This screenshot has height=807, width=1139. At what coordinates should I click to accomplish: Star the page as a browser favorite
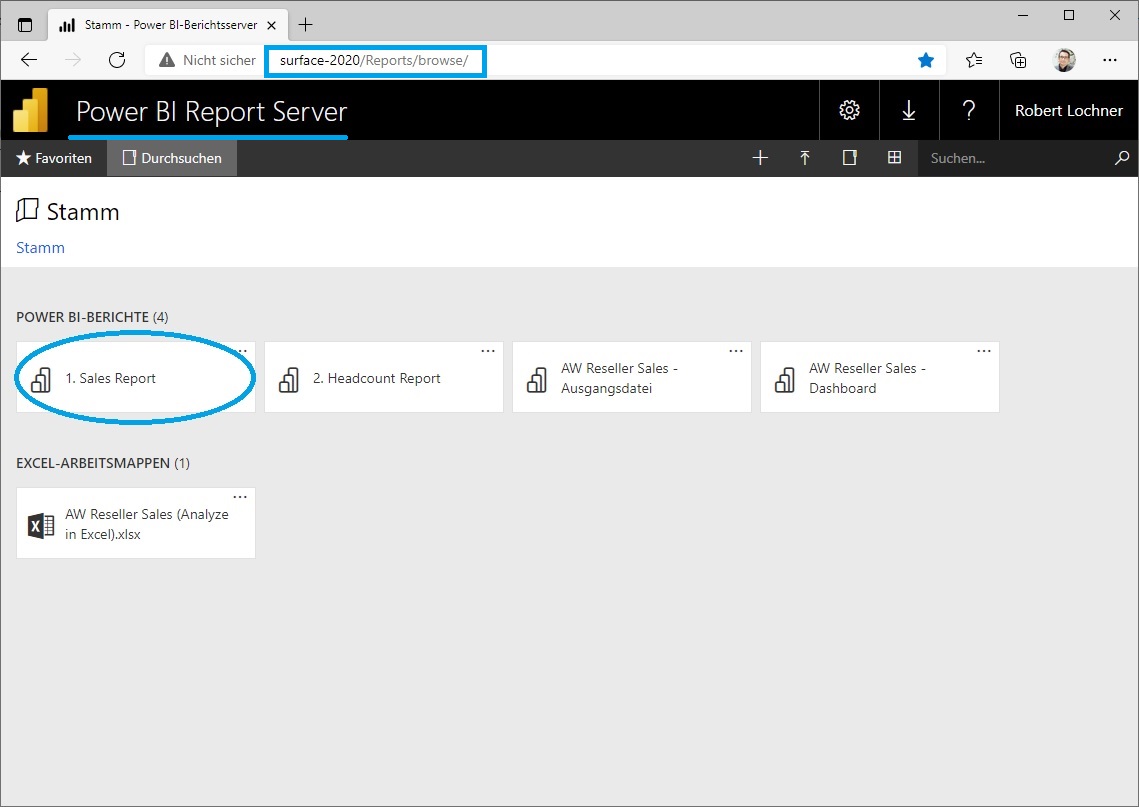coord(925,60)
